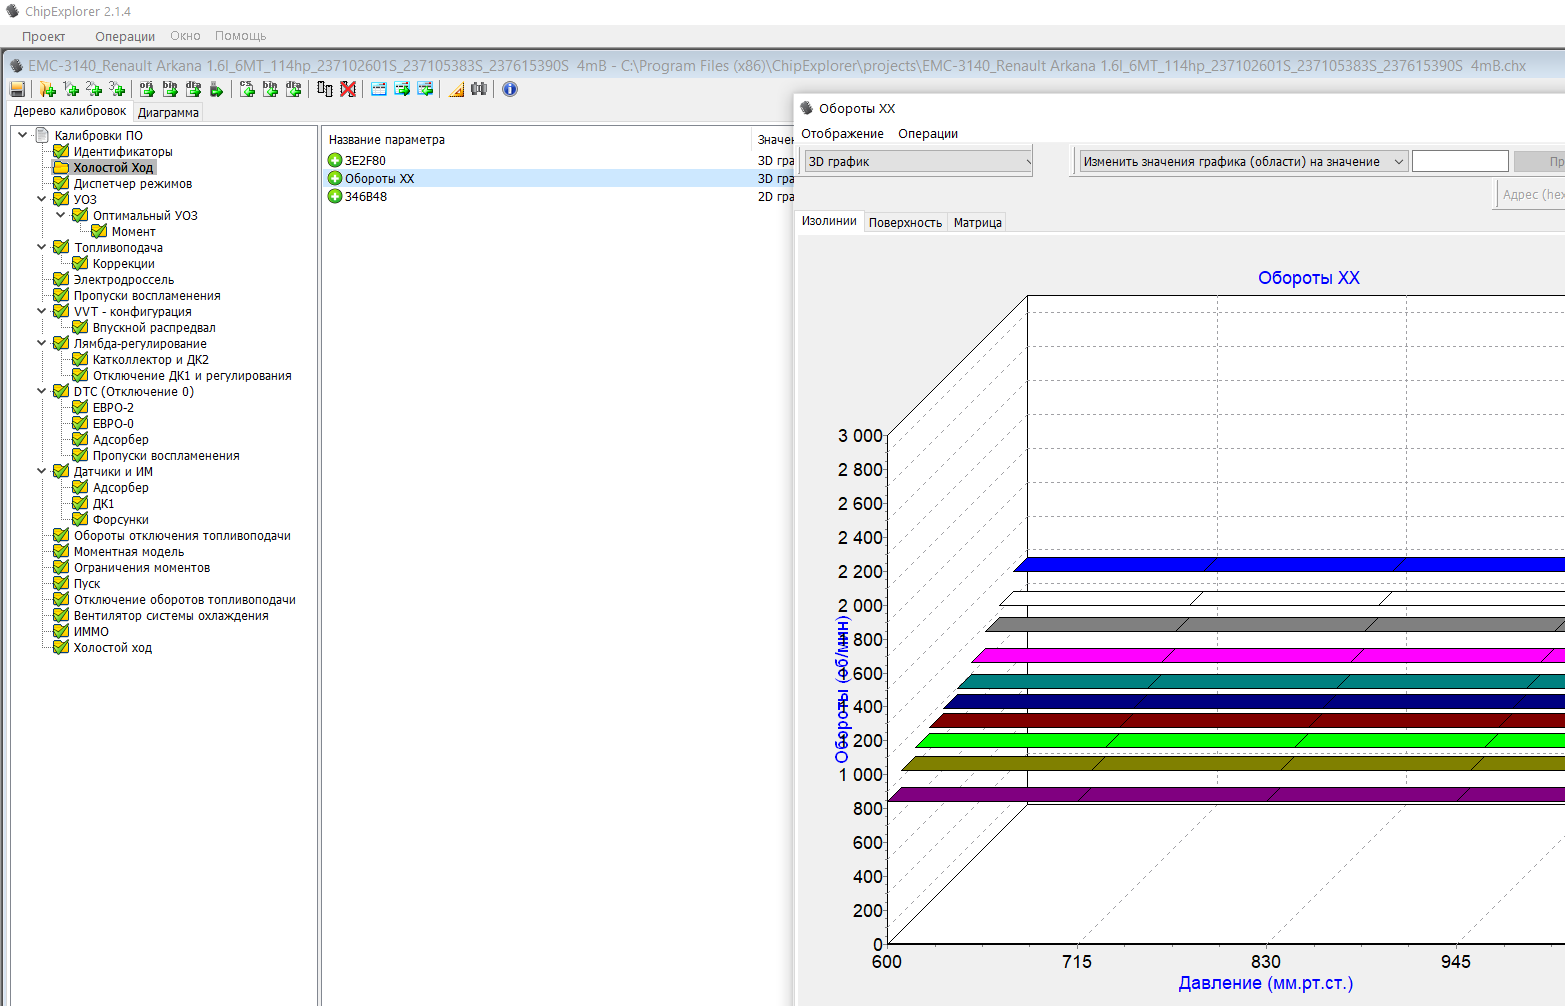Open the Операции menu in main menu bar
Image resolution: width=1565 pixels, height=1006 pixels.
124,36
